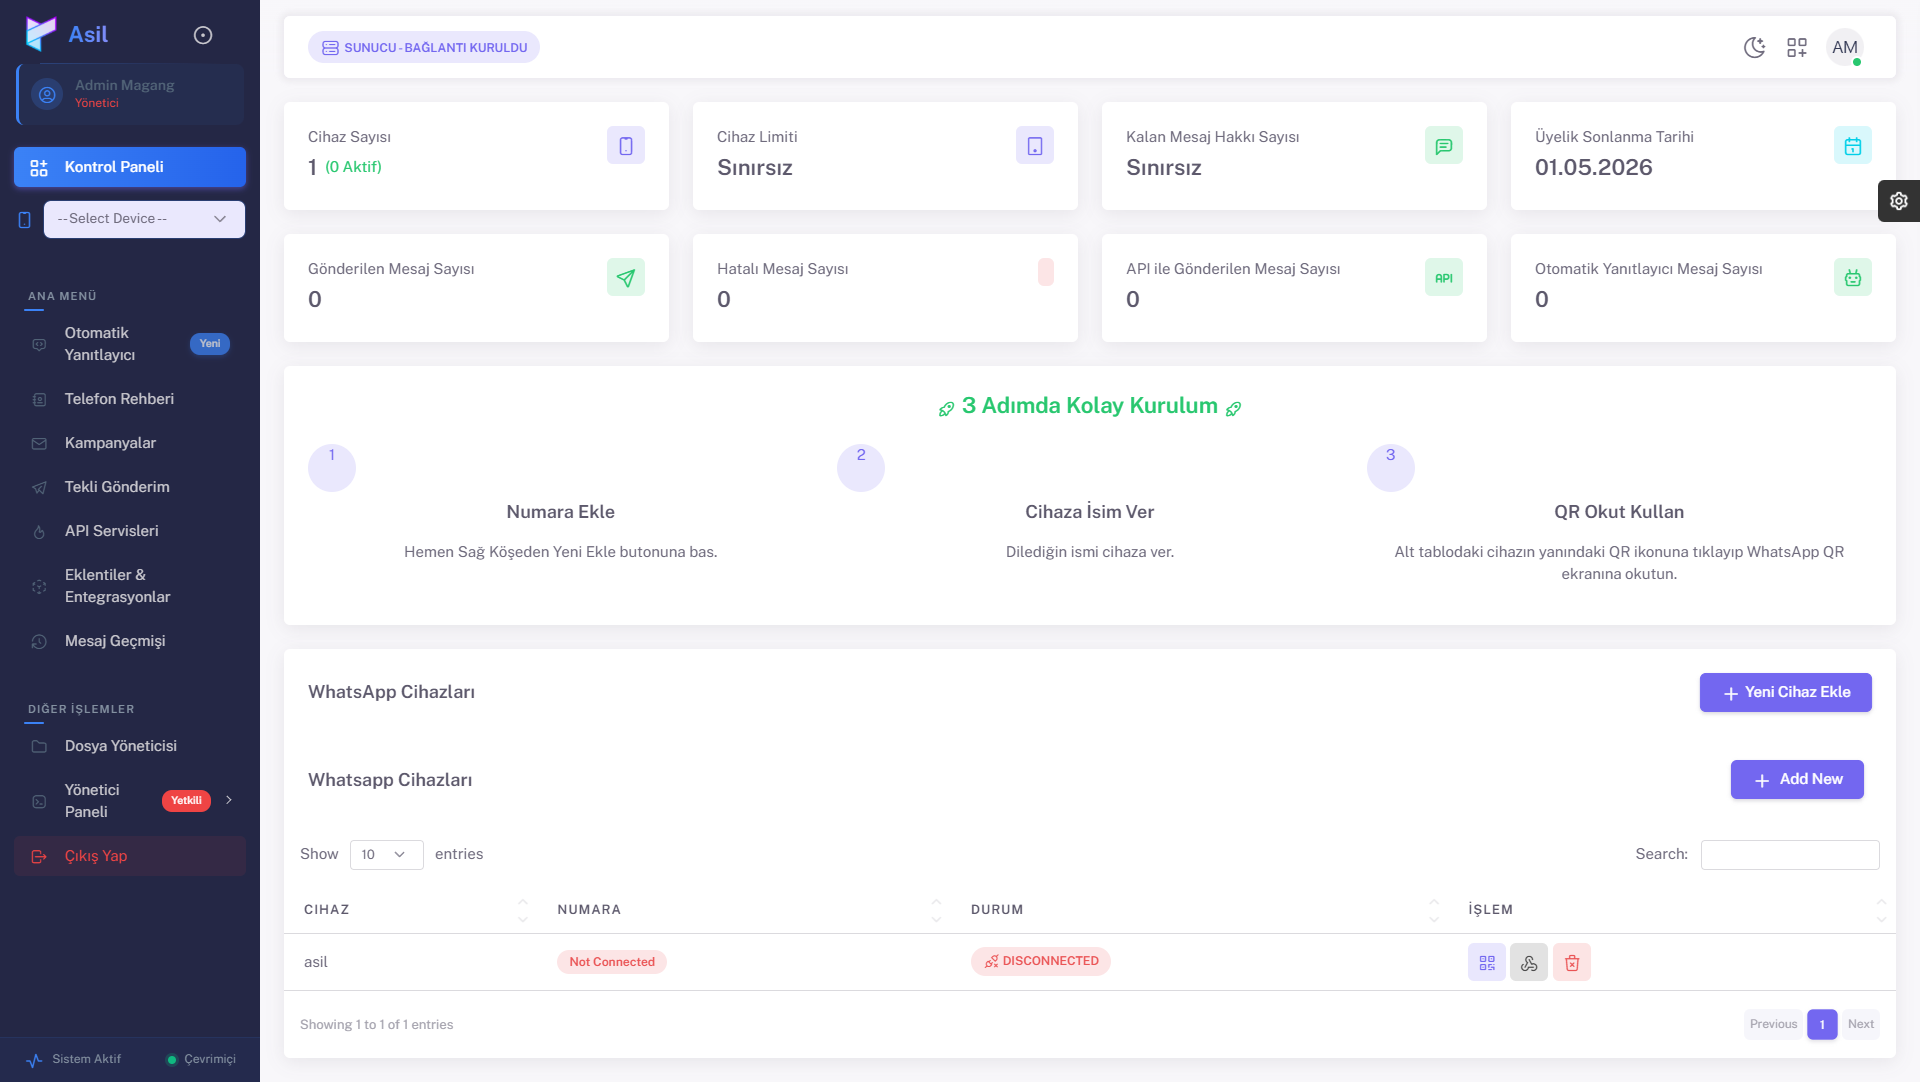The image size is (1920, 1082).
Task: Toggle sidebar pin circle icon
Action: (203, 35)
